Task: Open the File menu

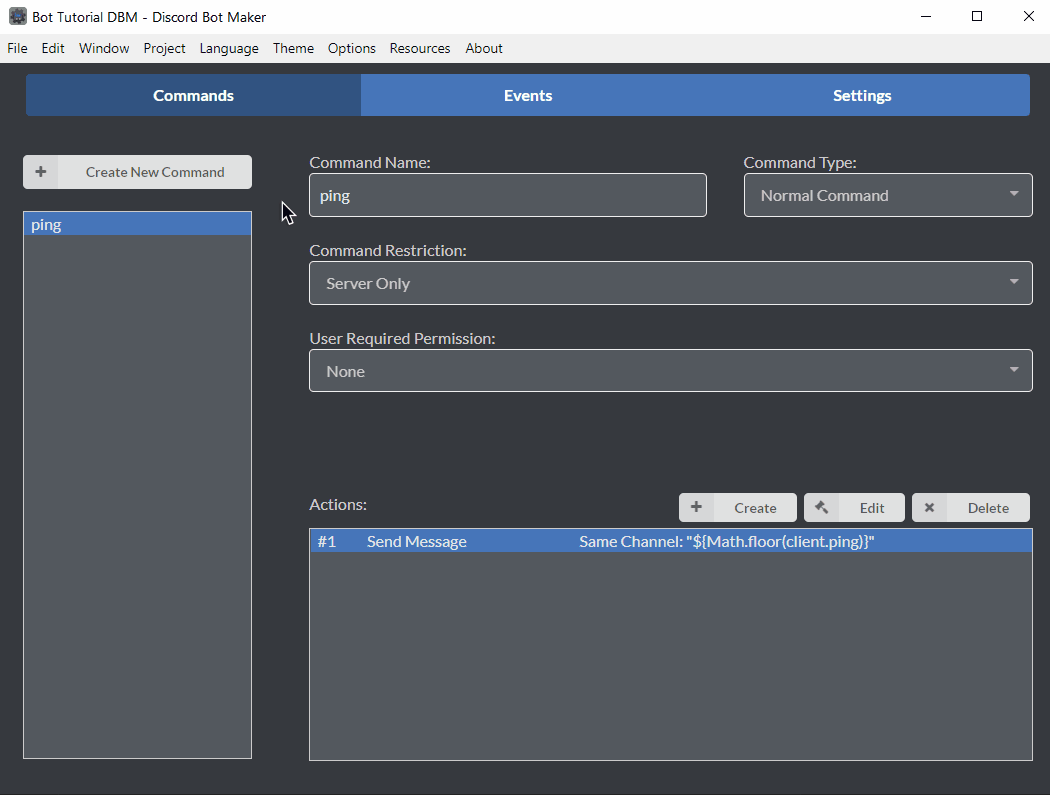Action: tap(17, 48)
